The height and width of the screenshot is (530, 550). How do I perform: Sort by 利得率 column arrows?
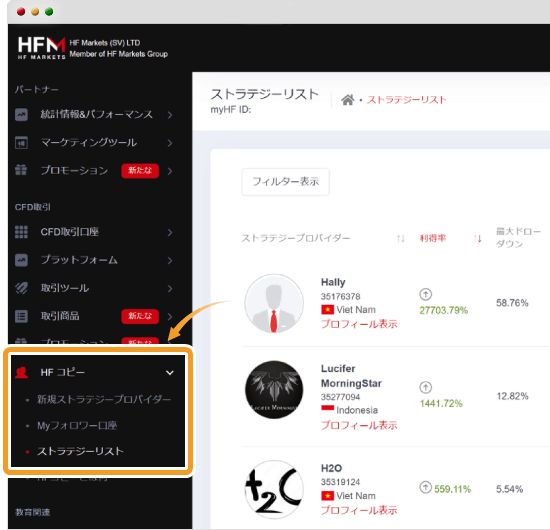tap(477, 239)
